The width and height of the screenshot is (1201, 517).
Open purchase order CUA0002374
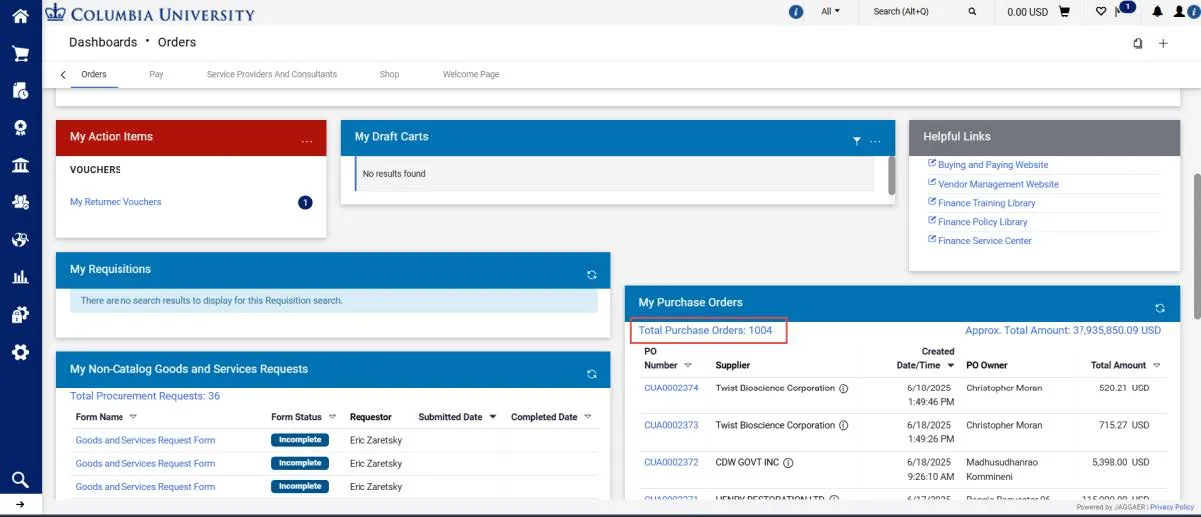click(671, 388)
